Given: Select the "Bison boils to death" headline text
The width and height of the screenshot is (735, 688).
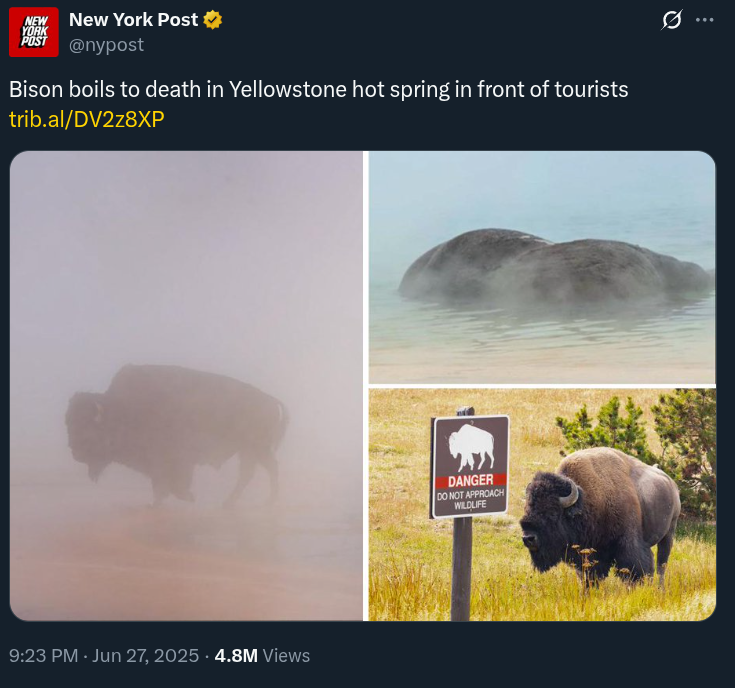Looking at the screenshot, I should 318,89.
